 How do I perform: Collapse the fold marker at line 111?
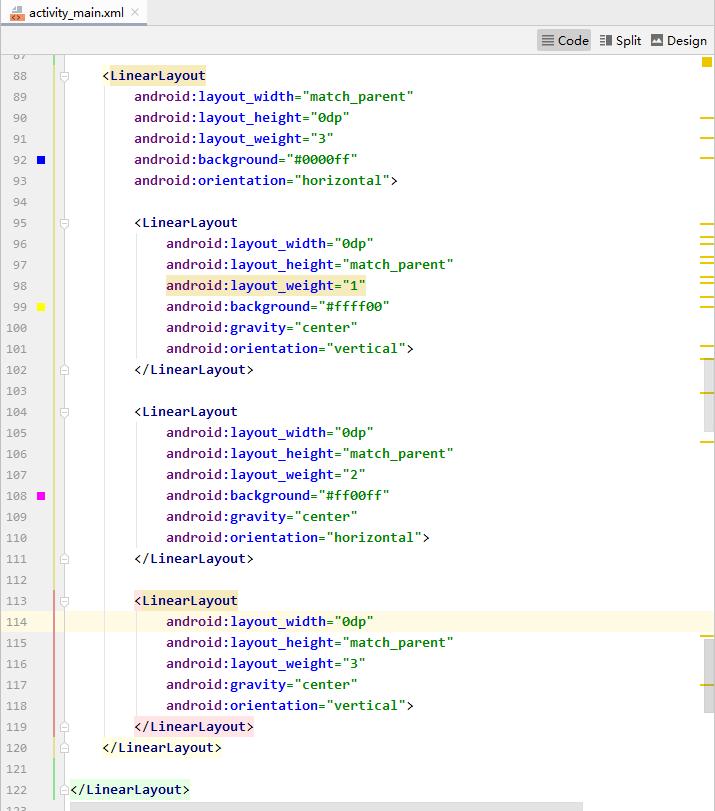coord(64,559)
